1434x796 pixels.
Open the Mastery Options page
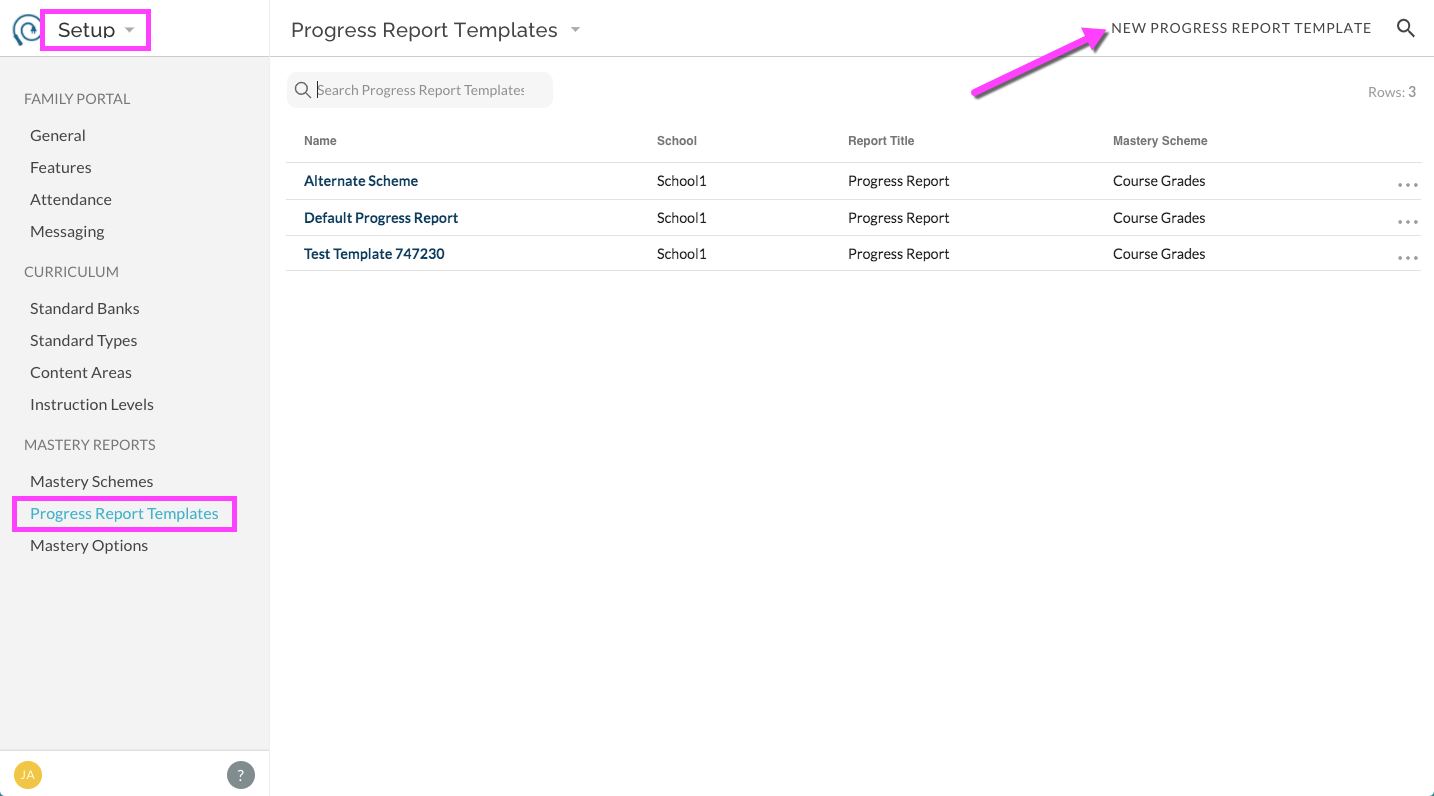89,545
